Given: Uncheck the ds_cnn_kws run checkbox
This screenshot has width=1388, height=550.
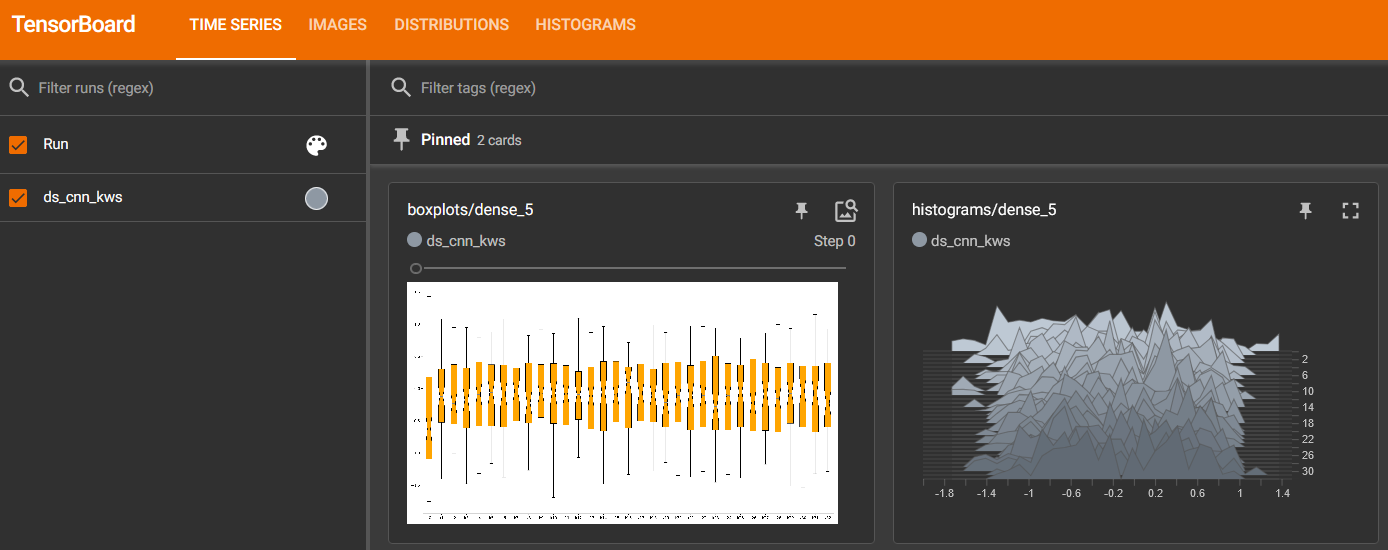Looking at the screenshot, I should [x=18, y=198].
